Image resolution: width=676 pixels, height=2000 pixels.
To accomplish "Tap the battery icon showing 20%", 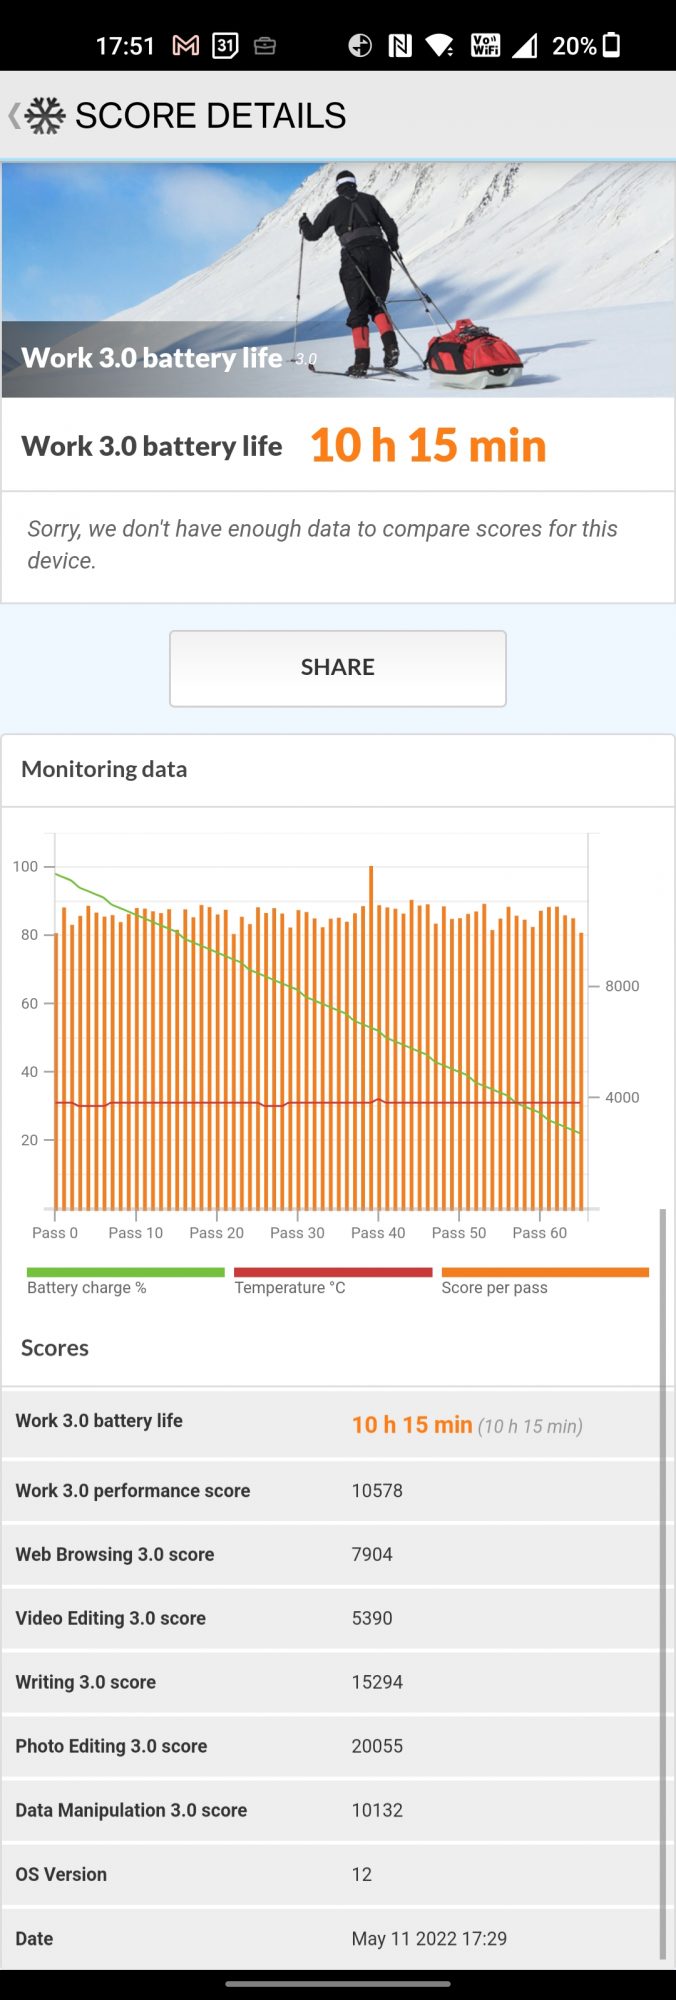I will tap(612, 46).
